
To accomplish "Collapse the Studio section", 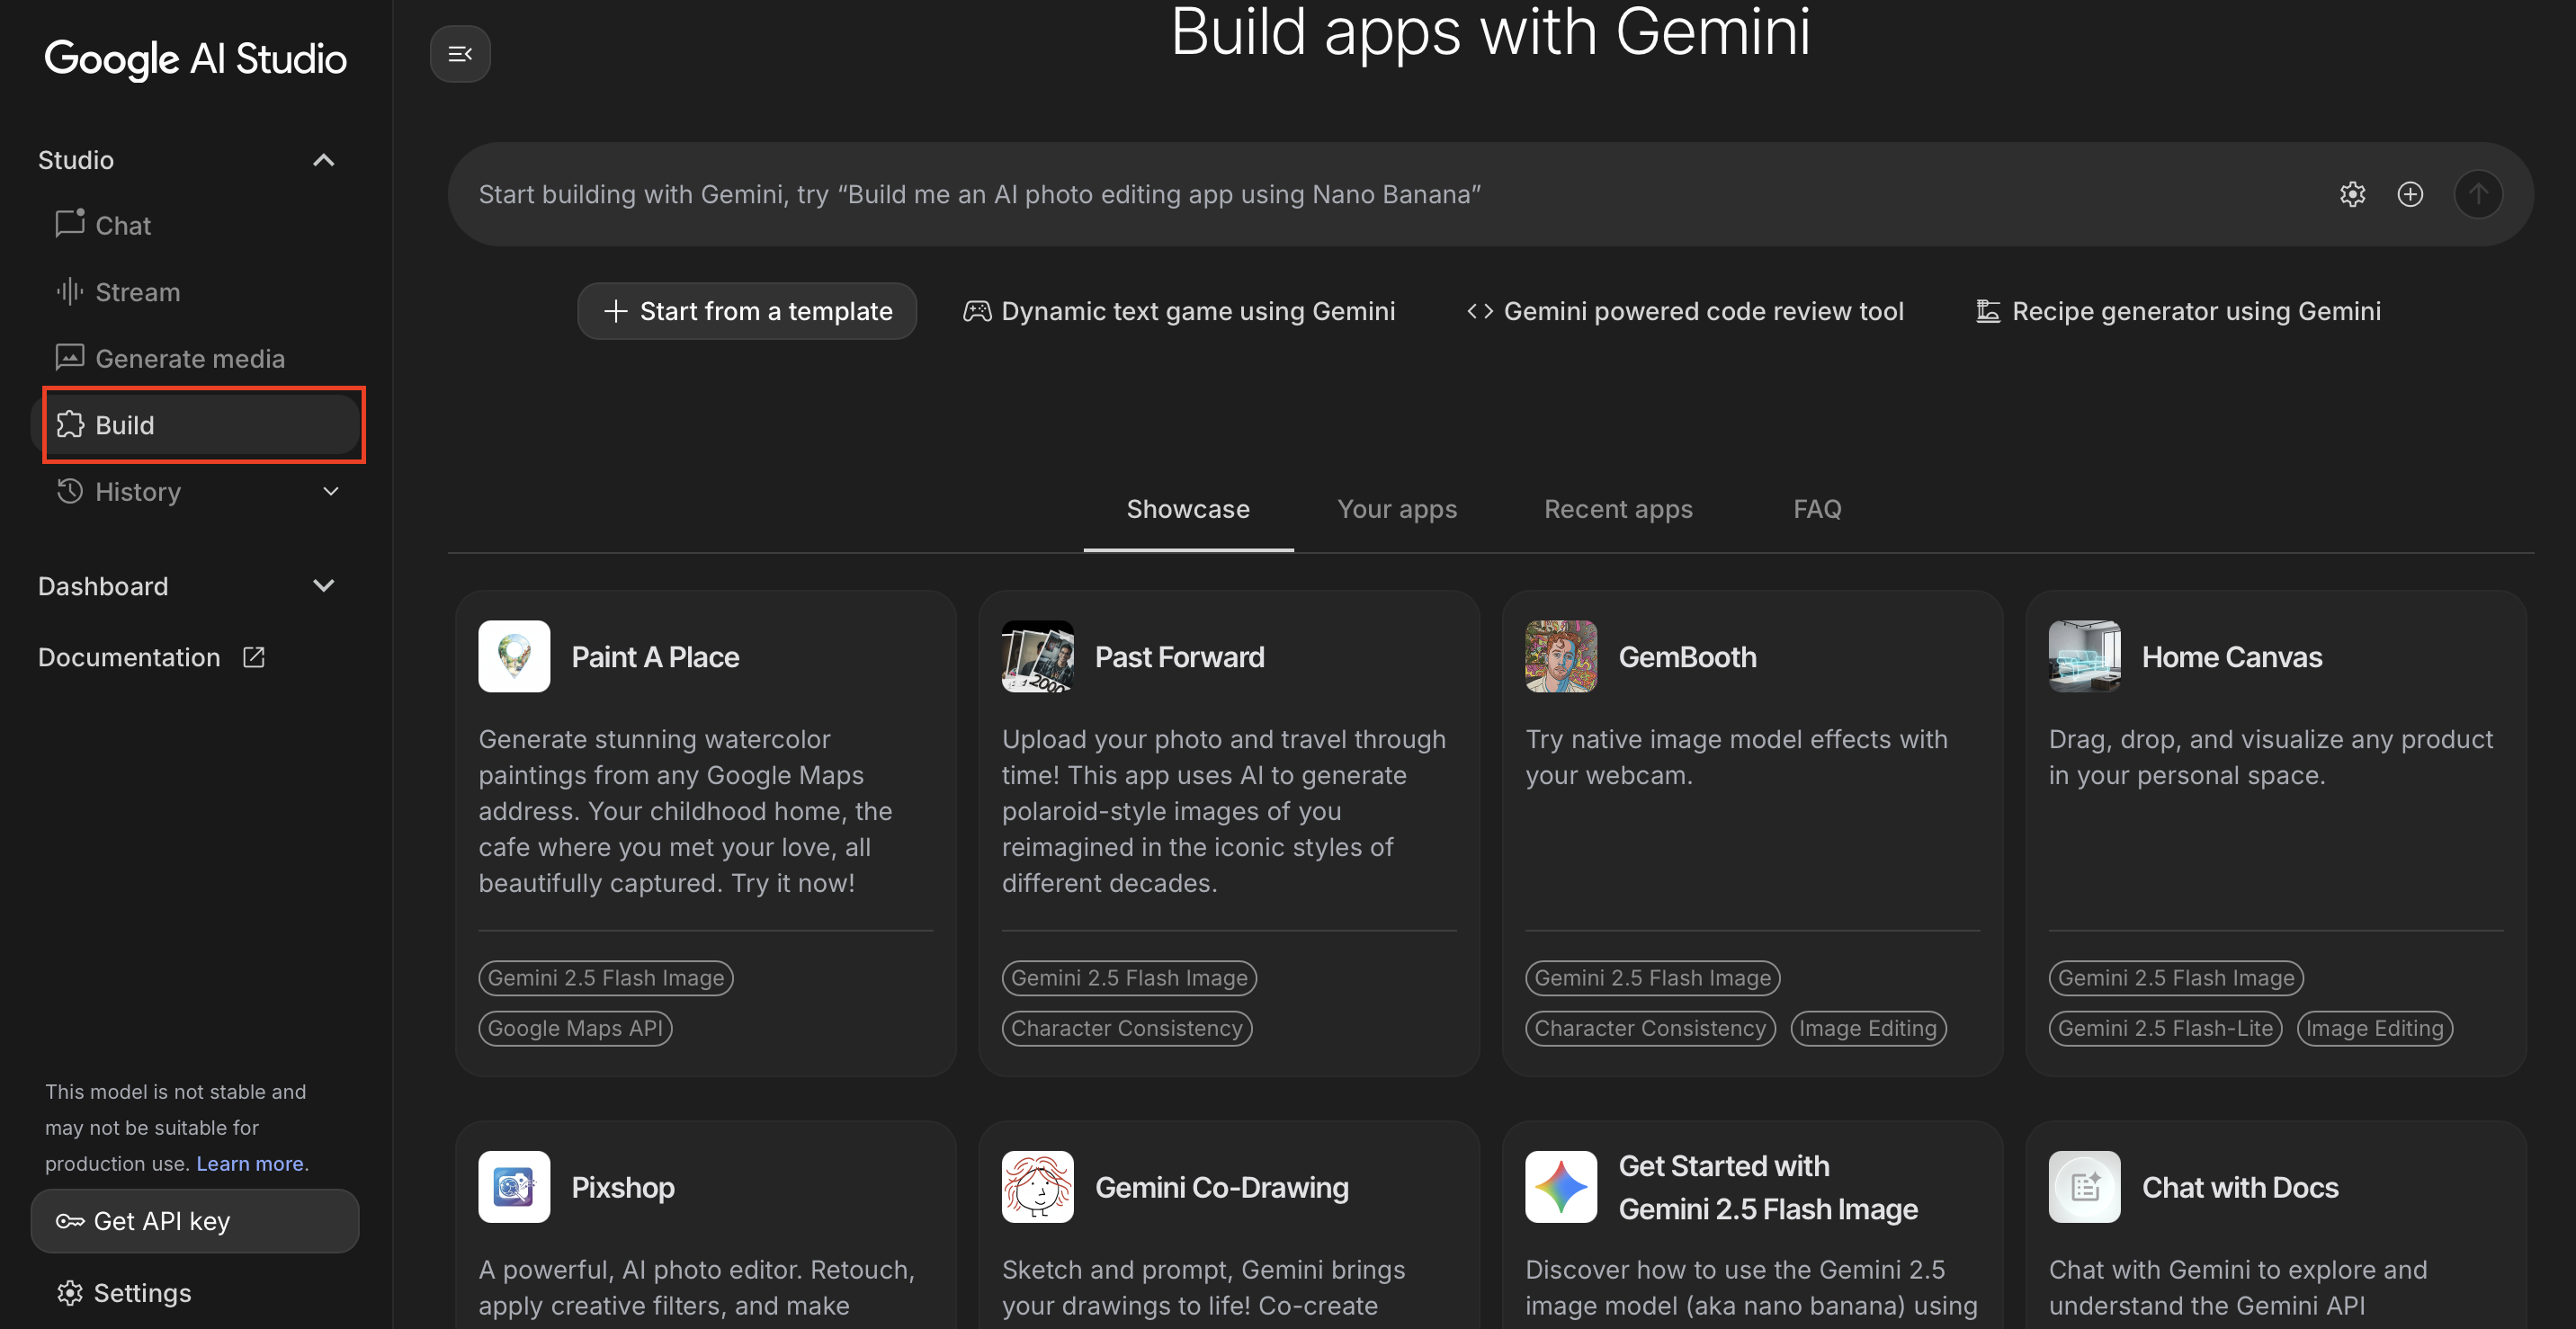I will [x=322, y=160].
